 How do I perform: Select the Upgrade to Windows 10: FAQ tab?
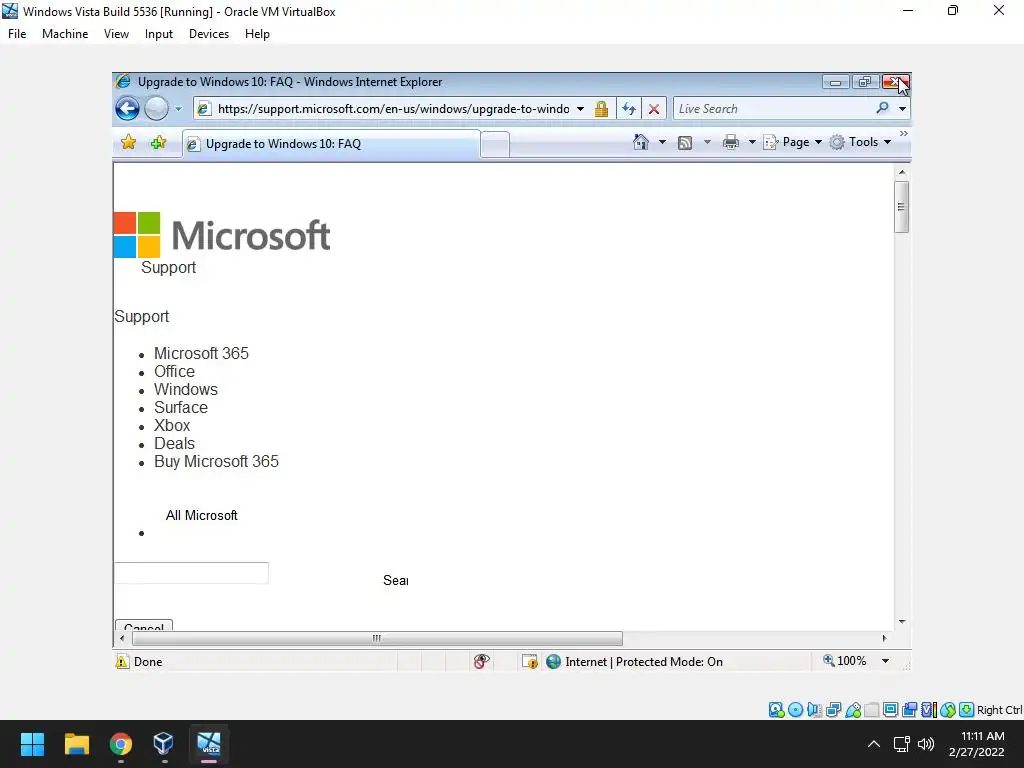pyautogui.click(x=332, y=144)
